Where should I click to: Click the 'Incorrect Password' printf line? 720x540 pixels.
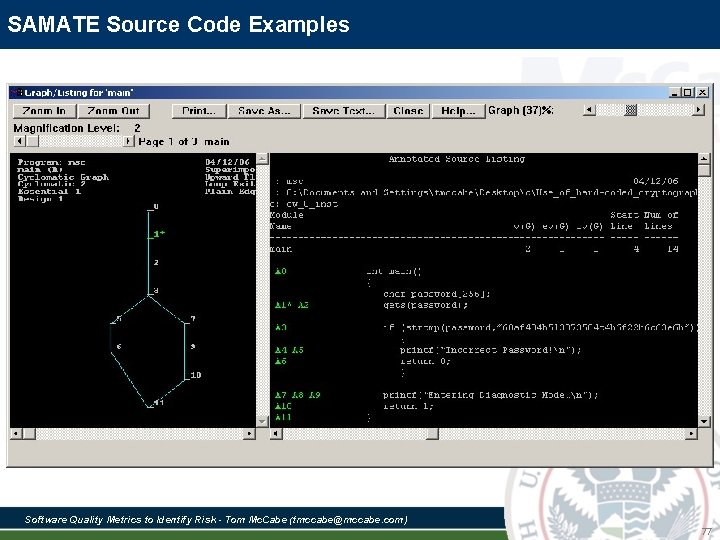click(x=490, y=350)
